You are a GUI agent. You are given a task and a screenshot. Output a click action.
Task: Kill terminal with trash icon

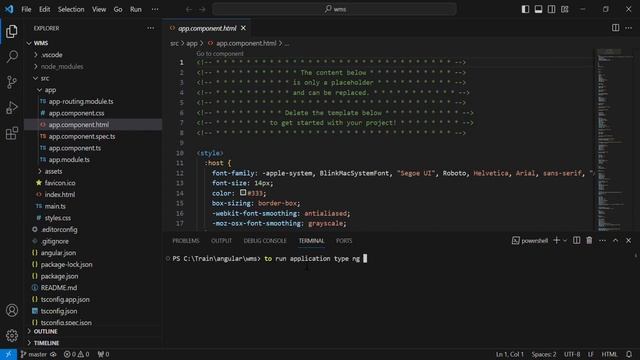tap(589, 240)
